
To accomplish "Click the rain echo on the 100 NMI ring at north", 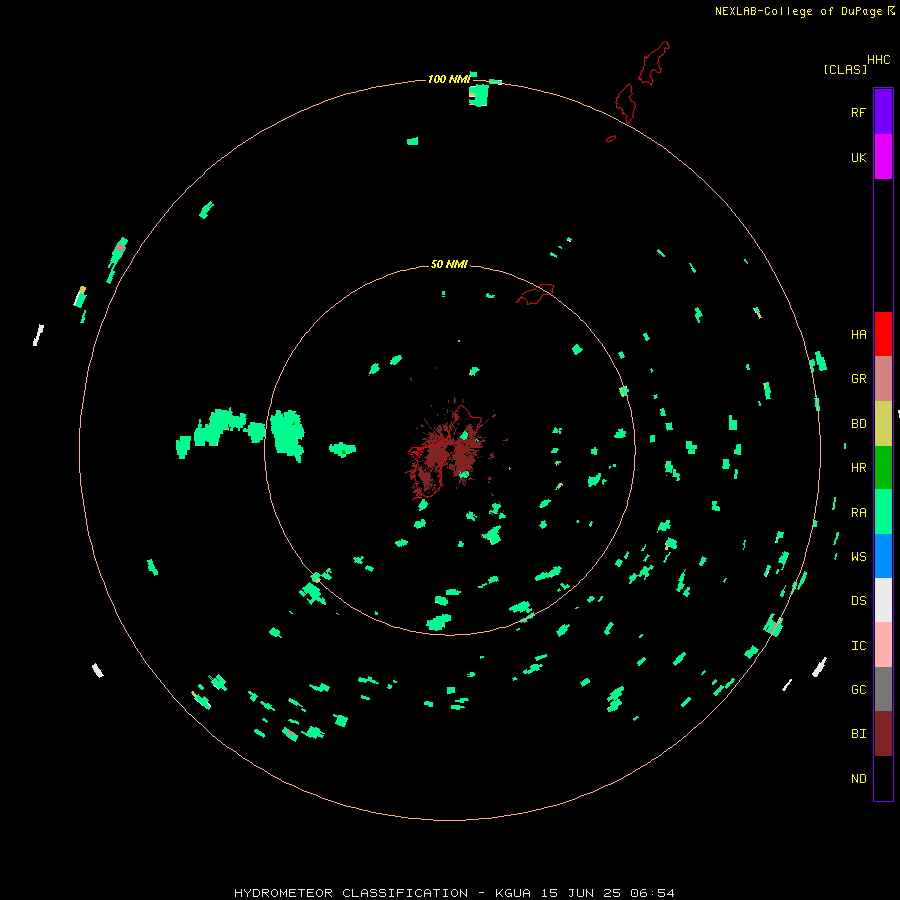I will click(479, 95).
